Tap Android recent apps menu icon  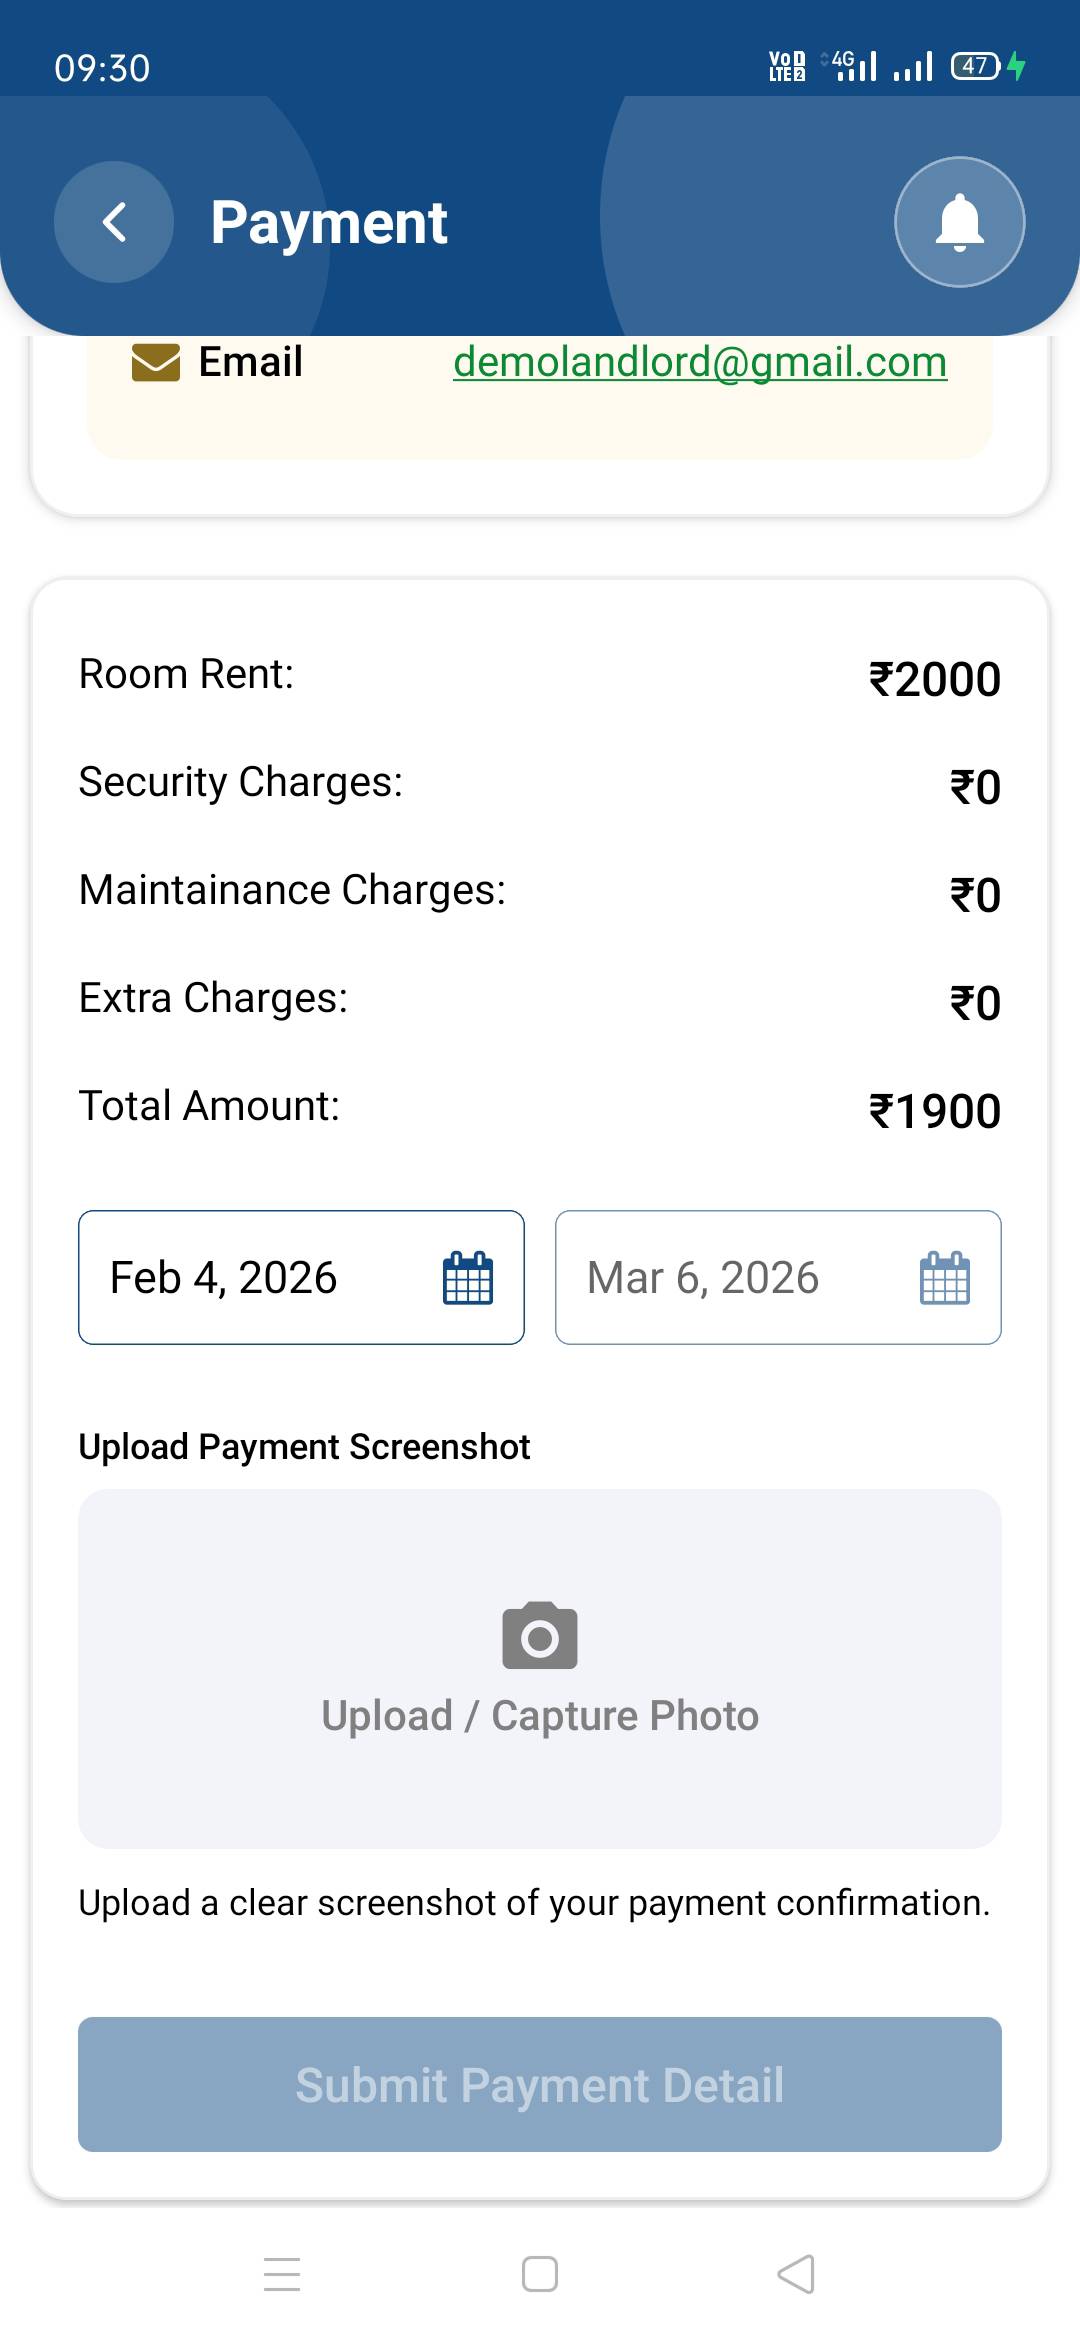point(282,2274)
